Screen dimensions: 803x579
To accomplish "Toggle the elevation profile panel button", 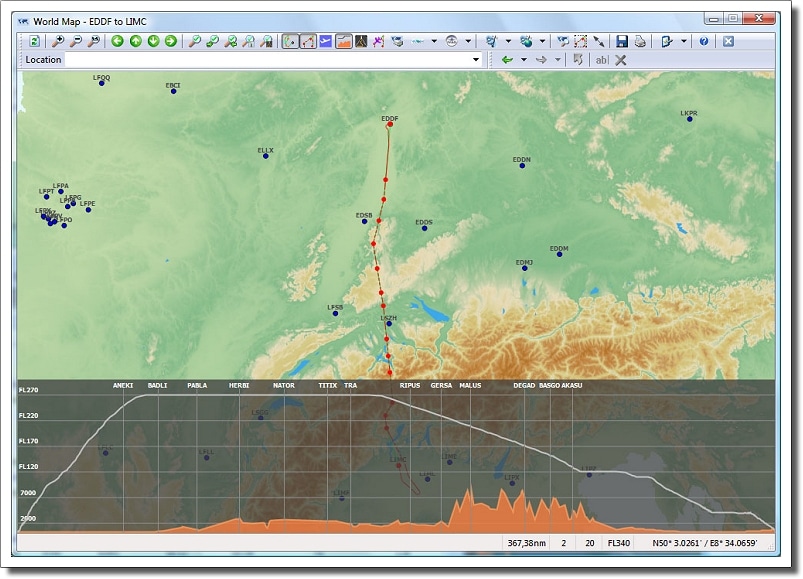I will click(x=343, y=41).
